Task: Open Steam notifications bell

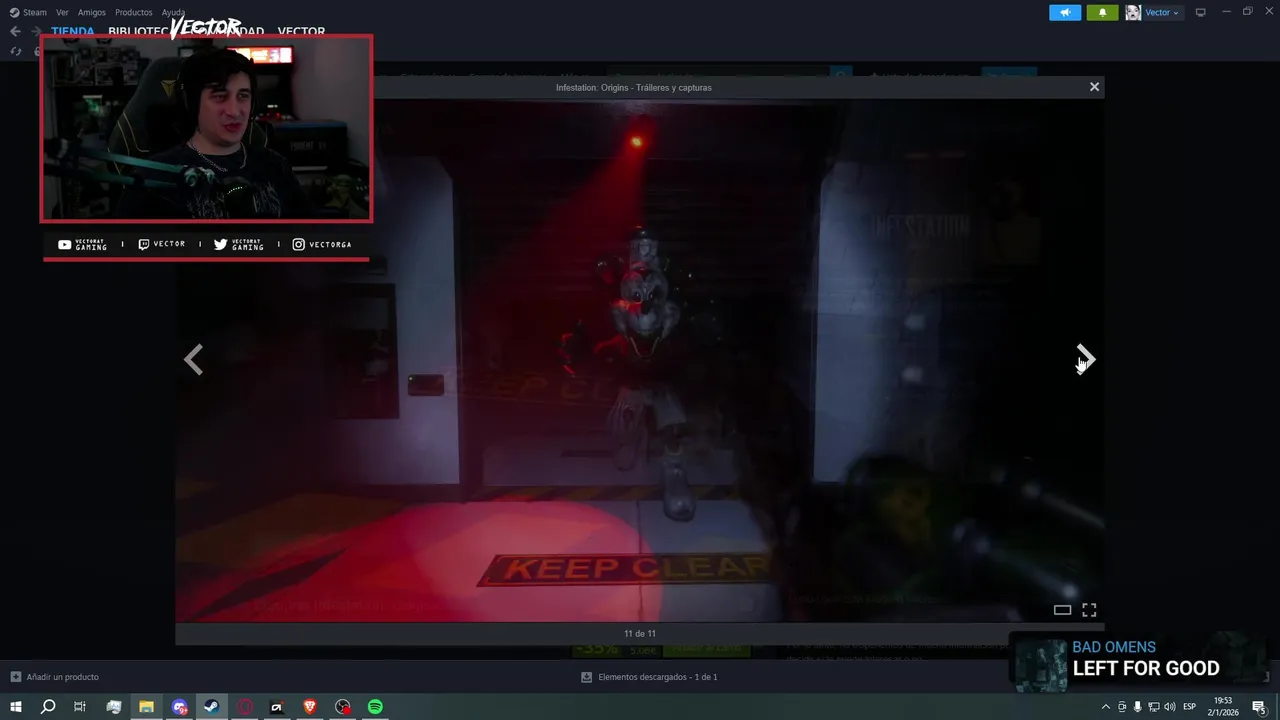Action: coord(1102,12)
